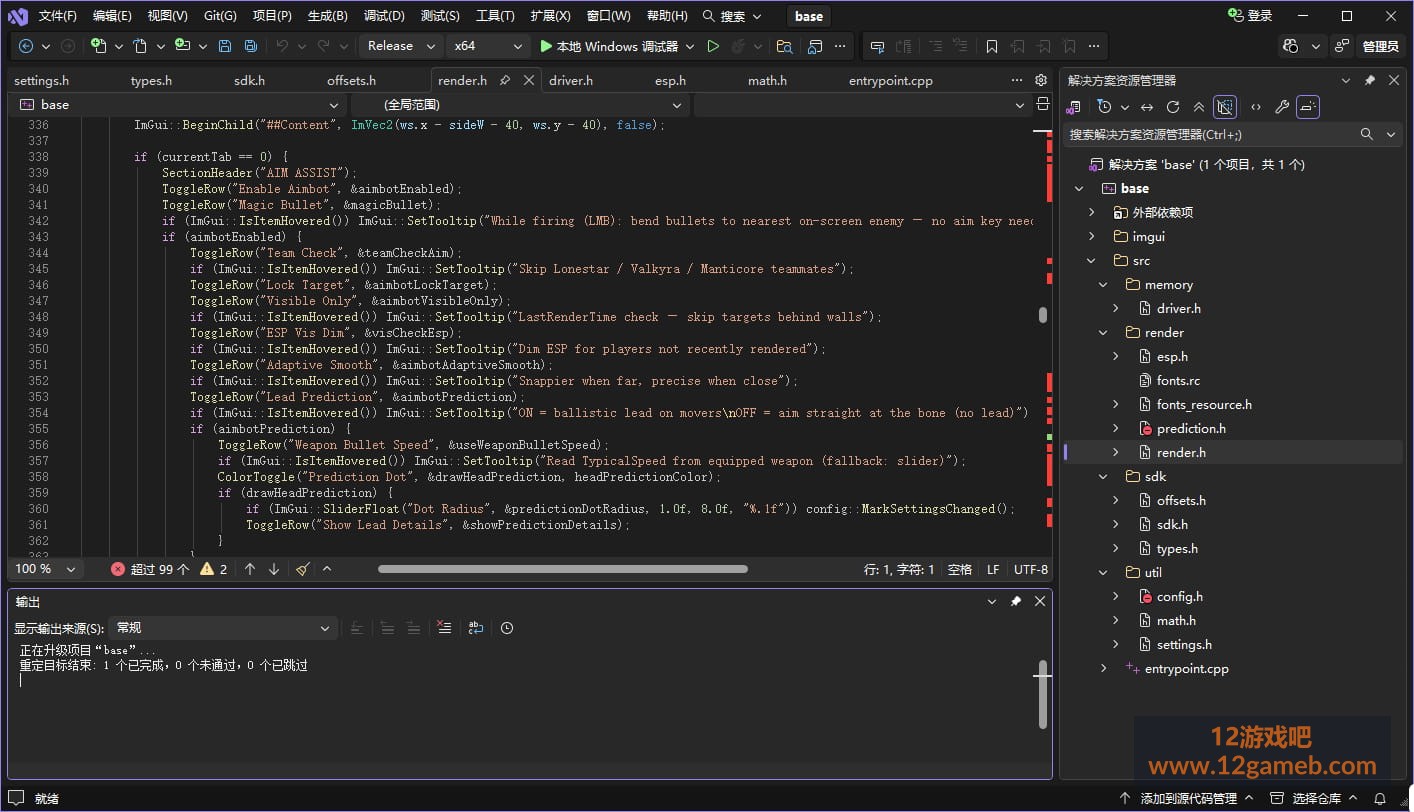Toggle the preview selected items button
The width and height of the screenshot is (1414, 812).
[1308, 107]
